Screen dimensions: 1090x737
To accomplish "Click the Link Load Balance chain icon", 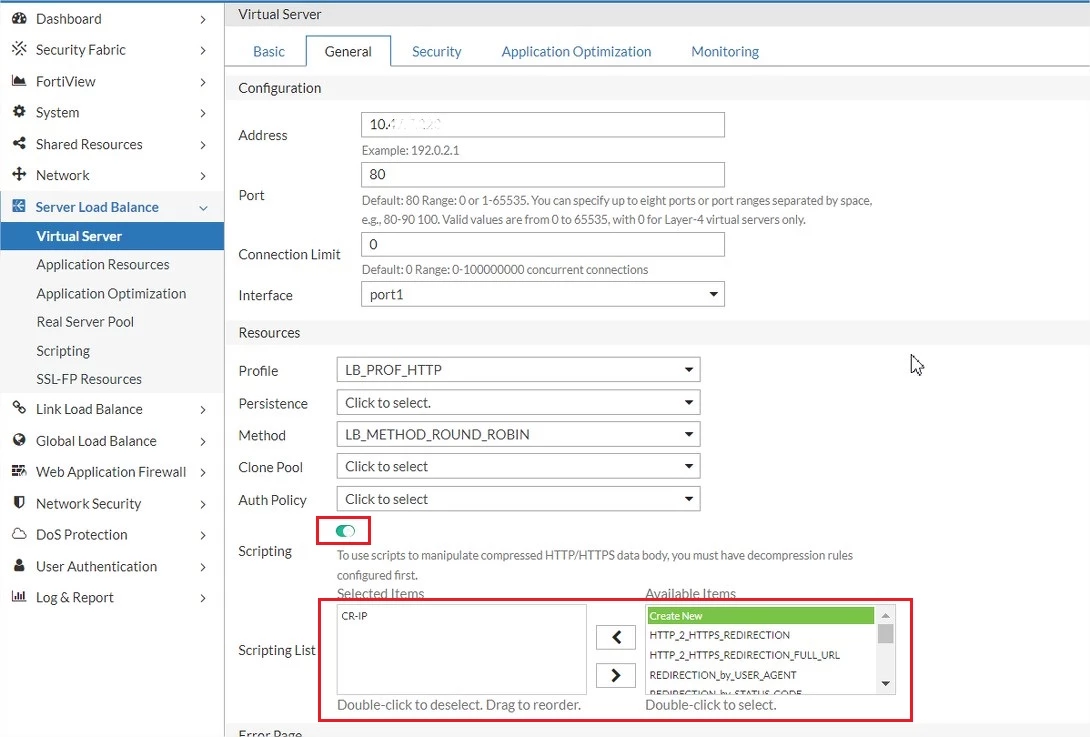I will [x=19, y=408].
